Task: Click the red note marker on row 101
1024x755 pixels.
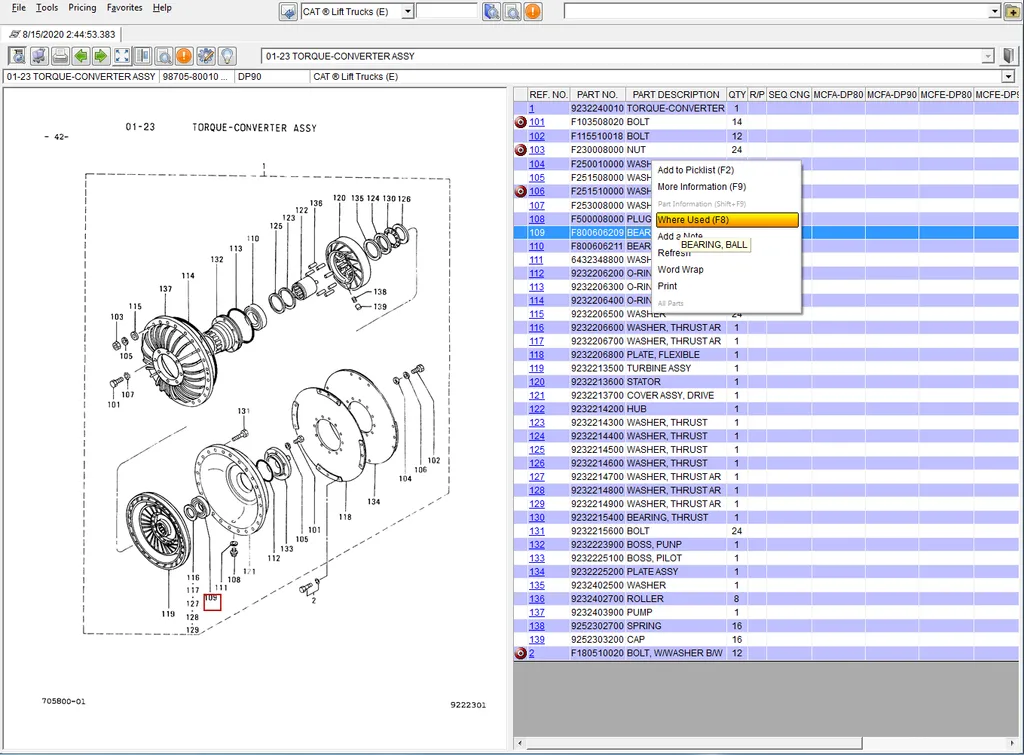Action: coord(520,122)
